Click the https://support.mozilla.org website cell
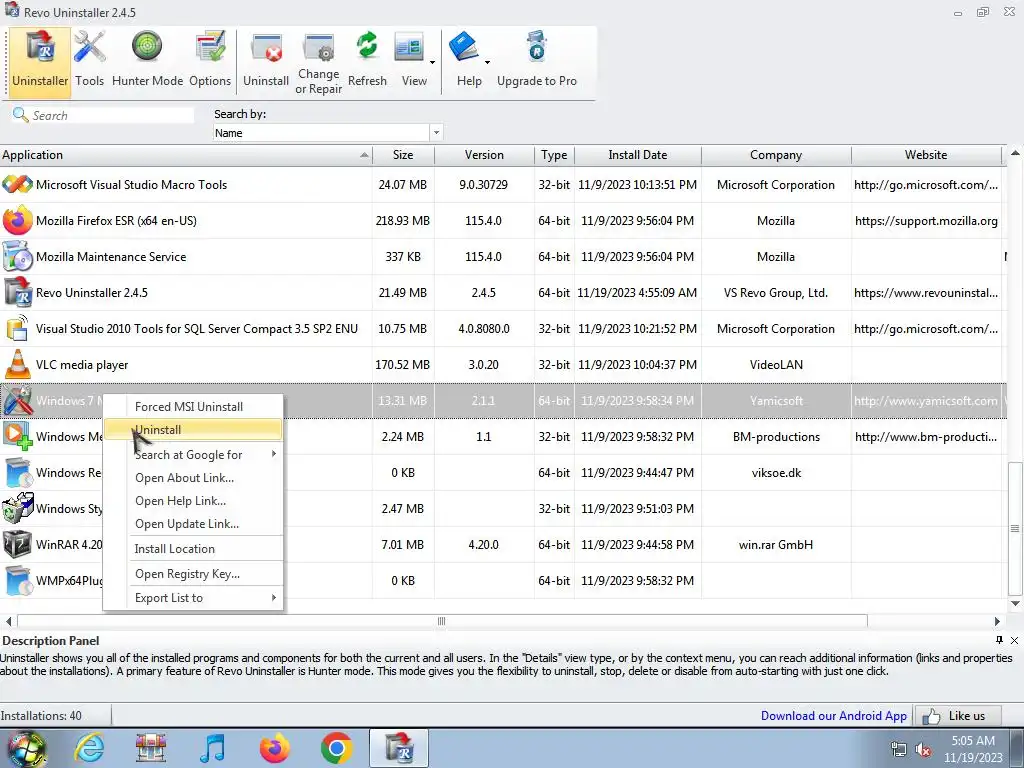The image size is (1024, 768). [x=926, y=221]
